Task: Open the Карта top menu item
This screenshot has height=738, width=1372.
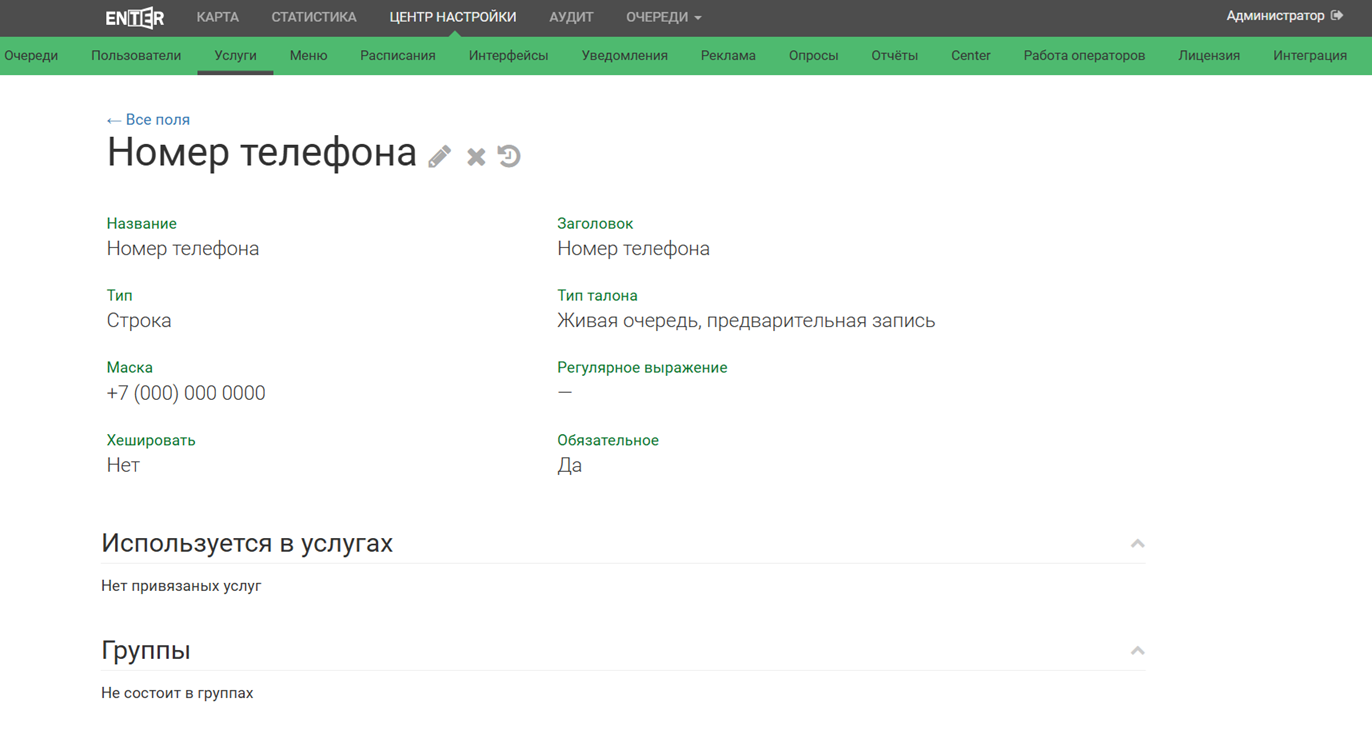Action: (x=217, y=17)
